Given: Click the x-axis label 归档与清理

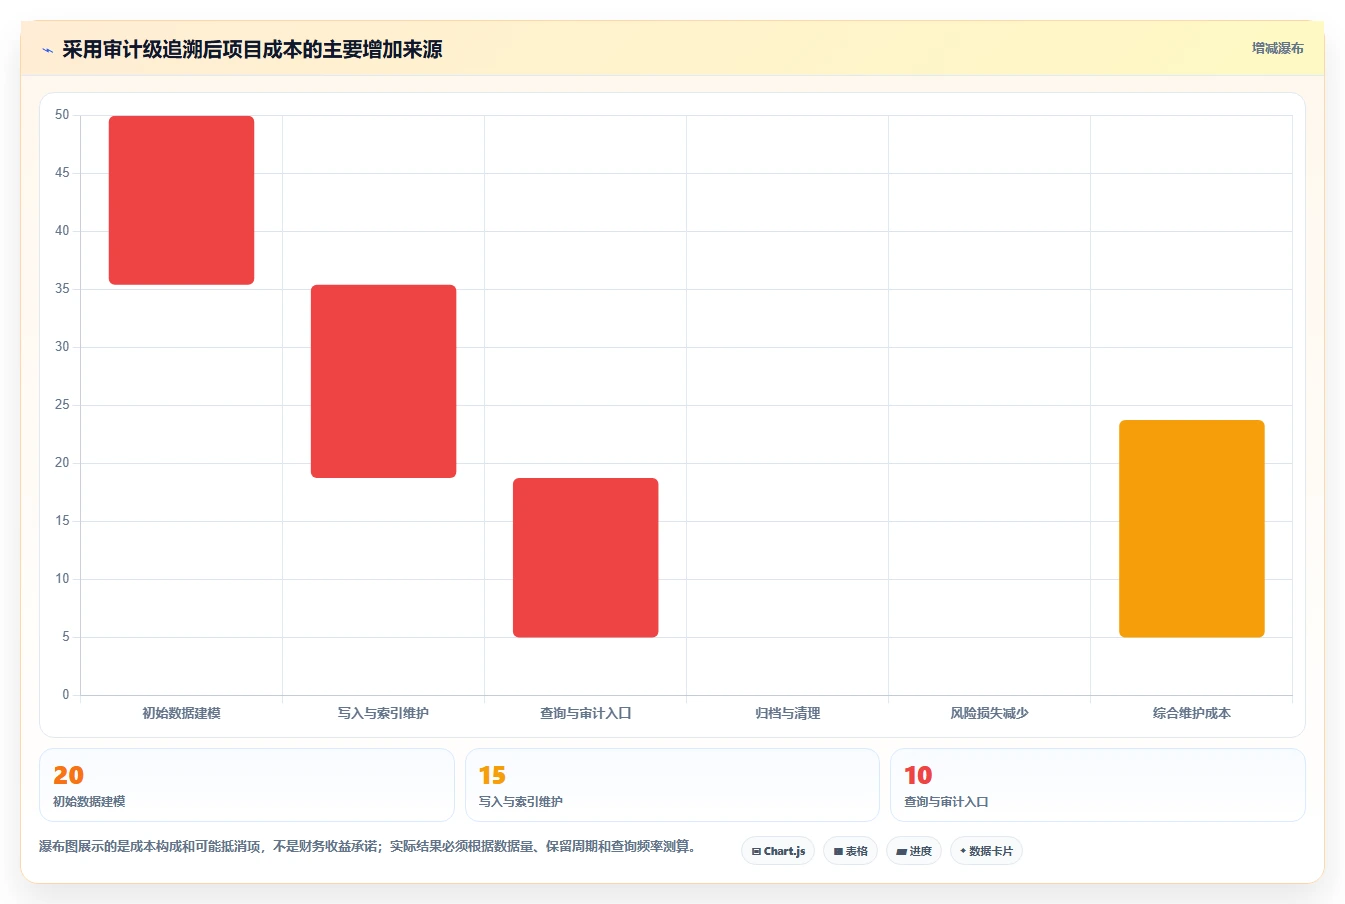Looking at the screenshot, I should [x=787, y=713].
